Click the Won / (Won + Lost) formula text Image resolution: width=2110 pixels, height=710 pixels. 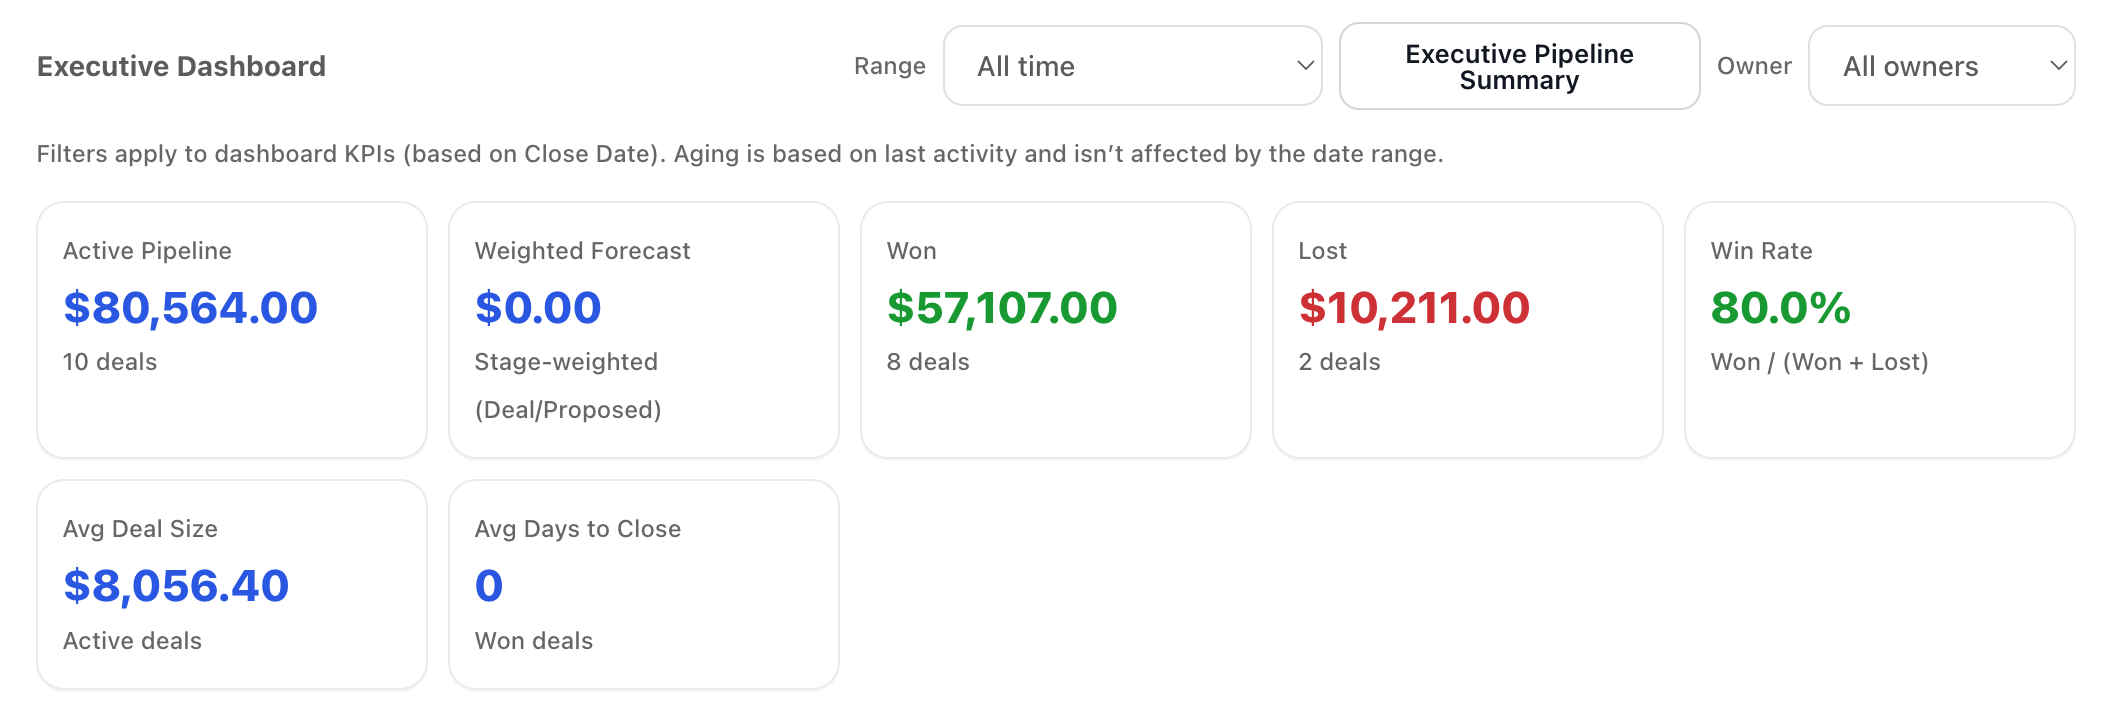pos(1819,362)
